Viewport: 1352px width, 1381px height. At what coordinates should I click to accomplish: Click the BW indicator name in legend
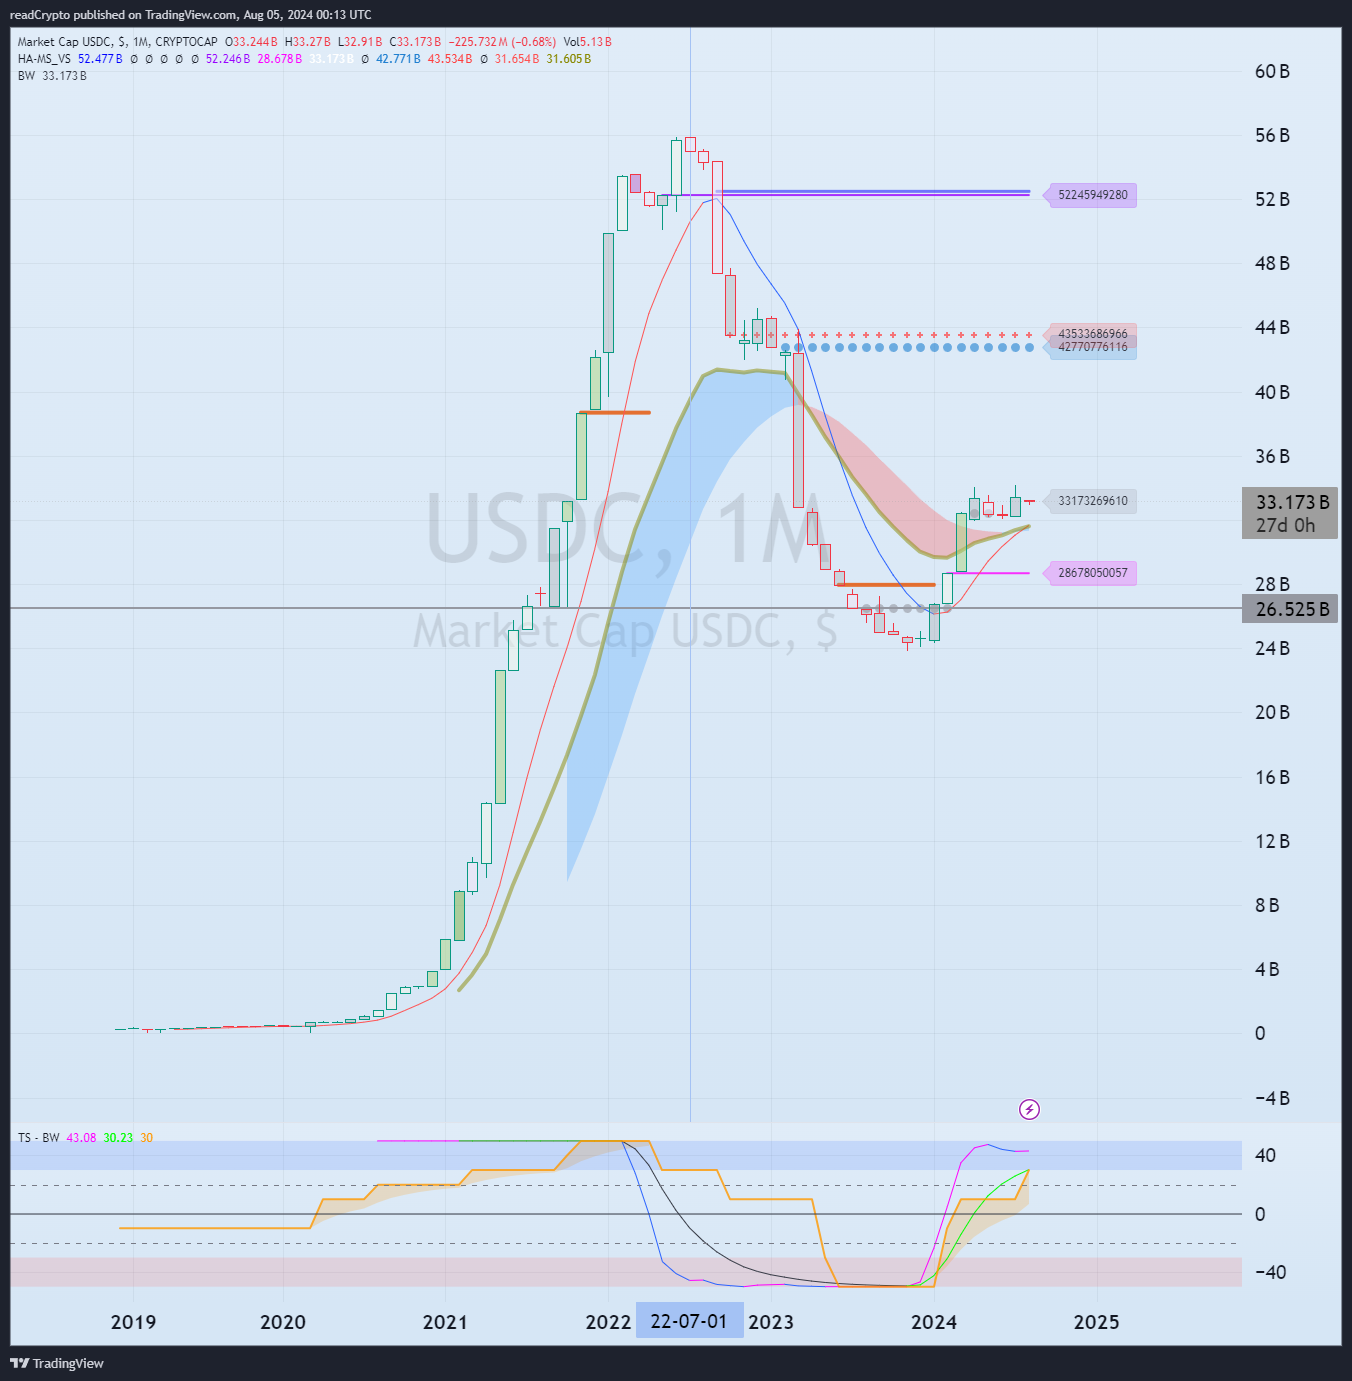coord(26,76)
